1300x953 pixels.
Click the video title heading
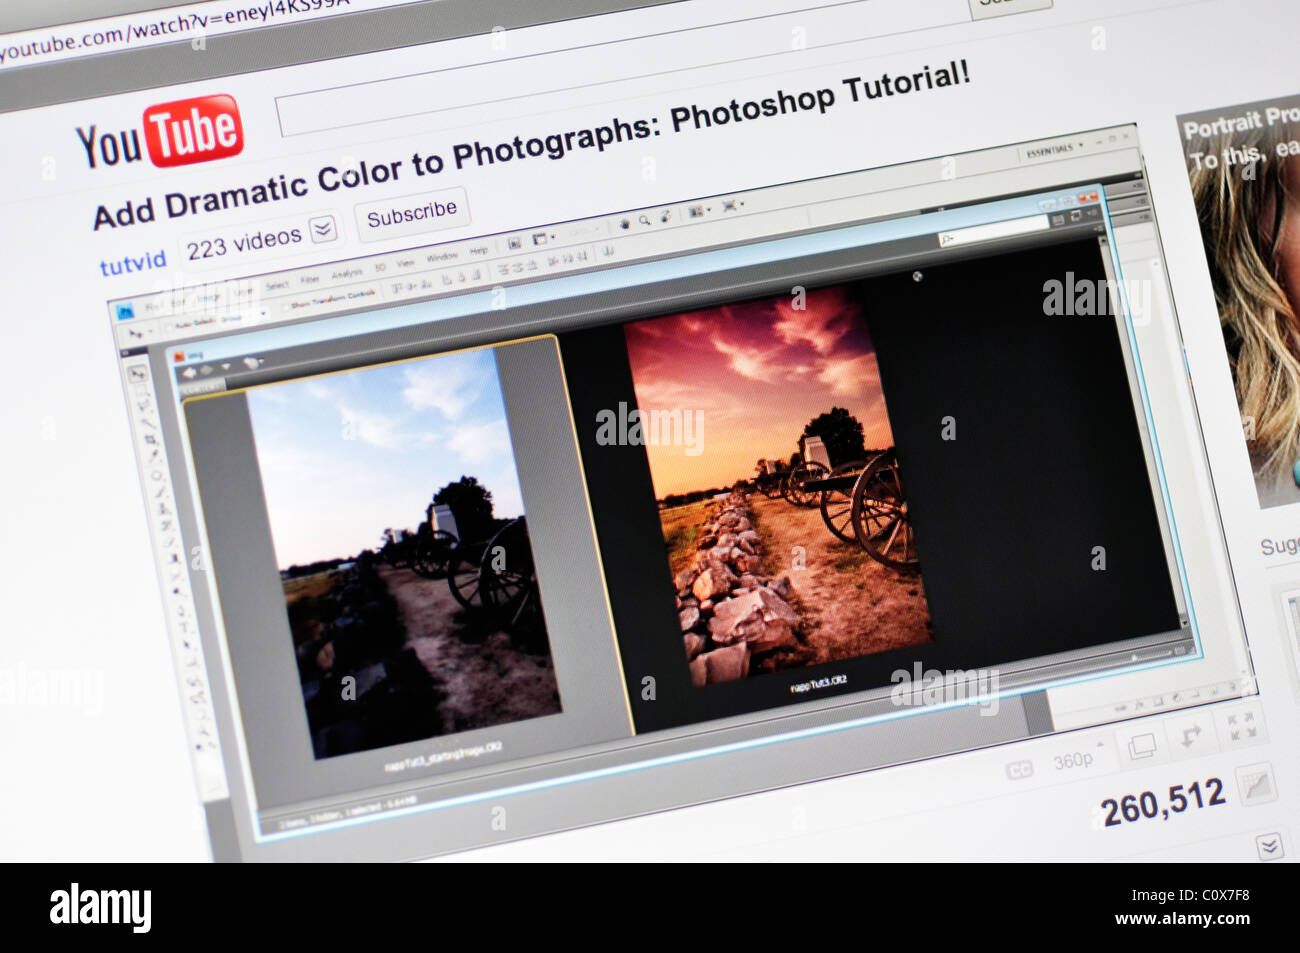(531, 145)
